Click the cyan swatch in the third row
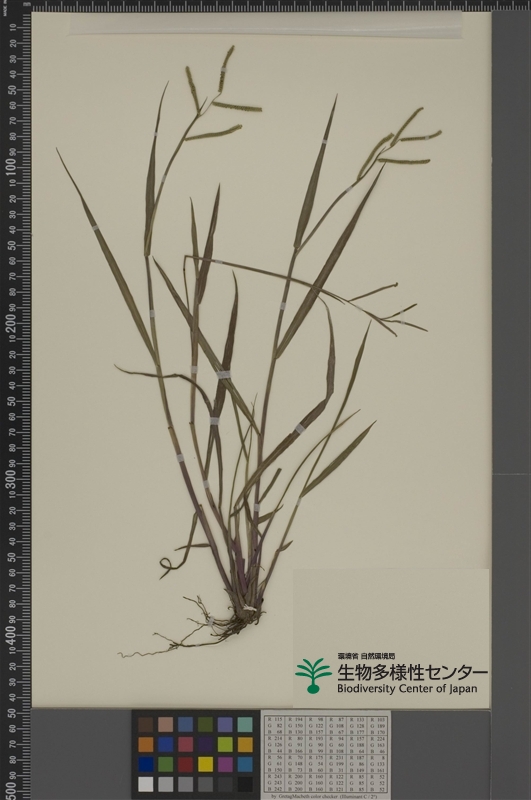 (245, 764)
